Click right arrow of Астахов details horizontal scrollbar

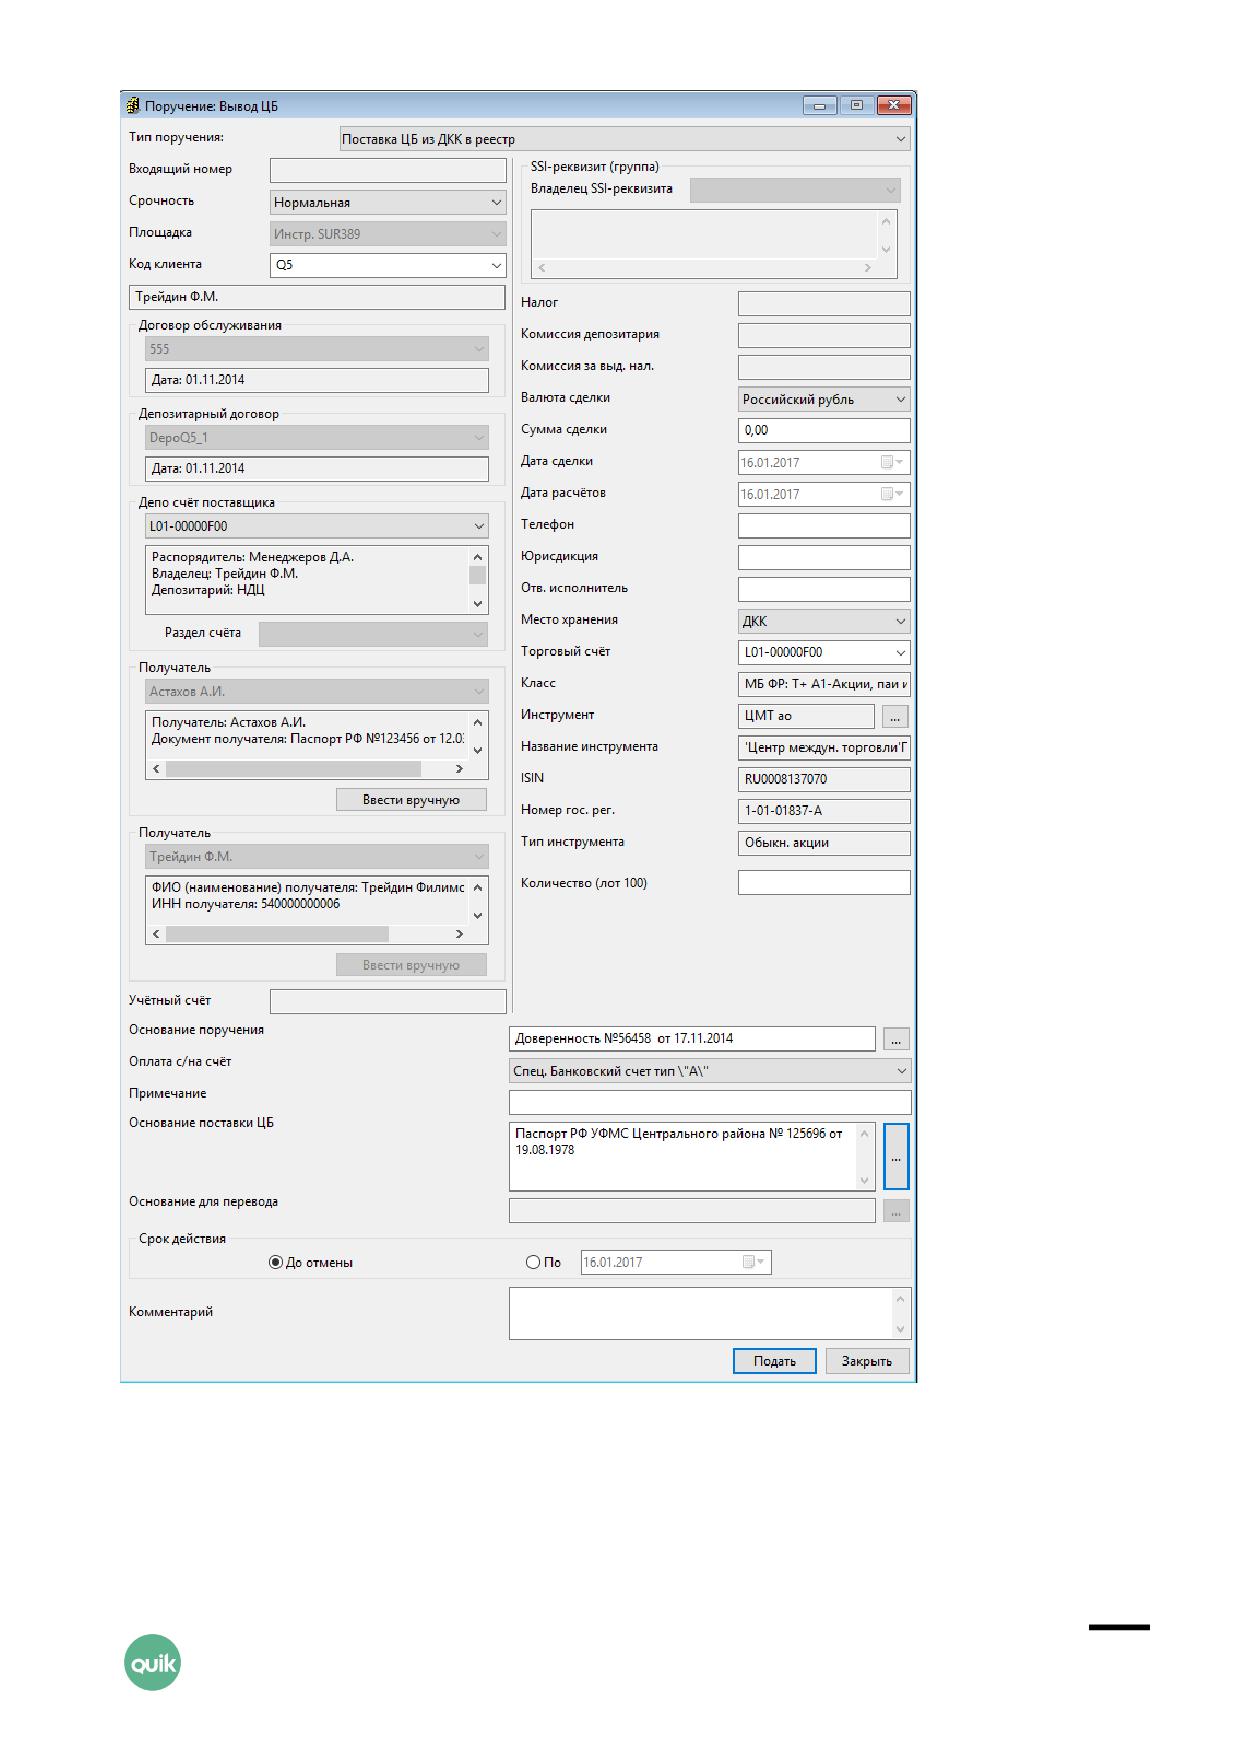coord(459,769)
